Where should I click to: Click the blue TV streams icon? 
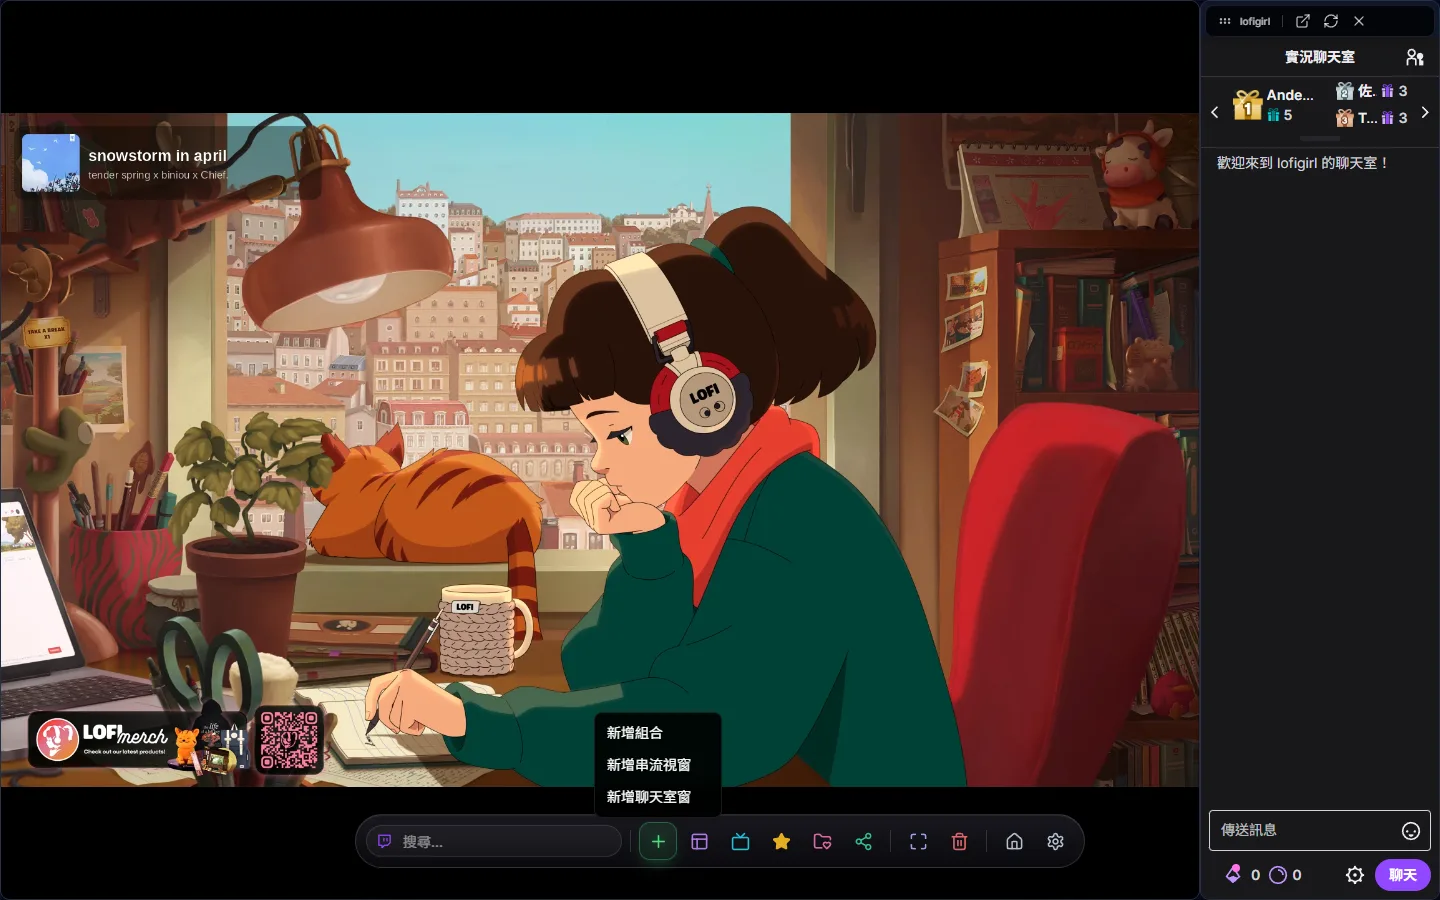[741, 842]
